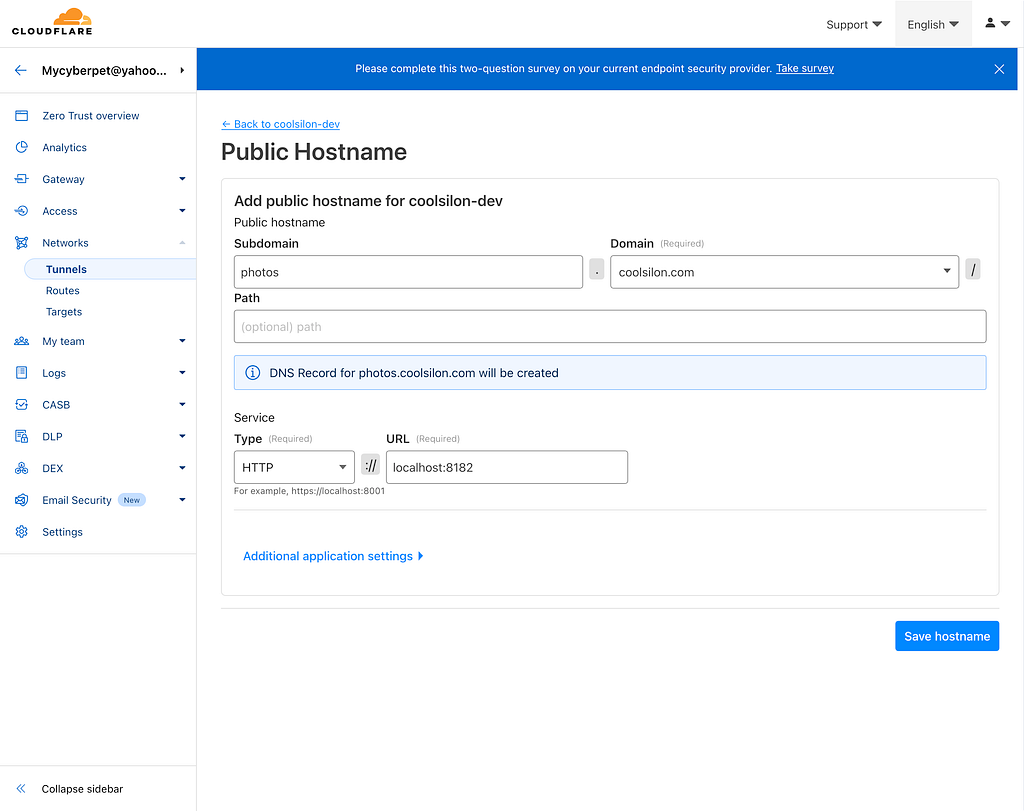
Task: Open the user profile icon menu
Action: tap(997, 24)
